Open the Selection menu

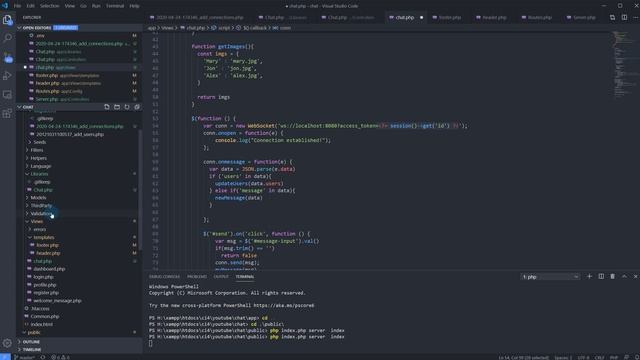[x=49, y=6]
